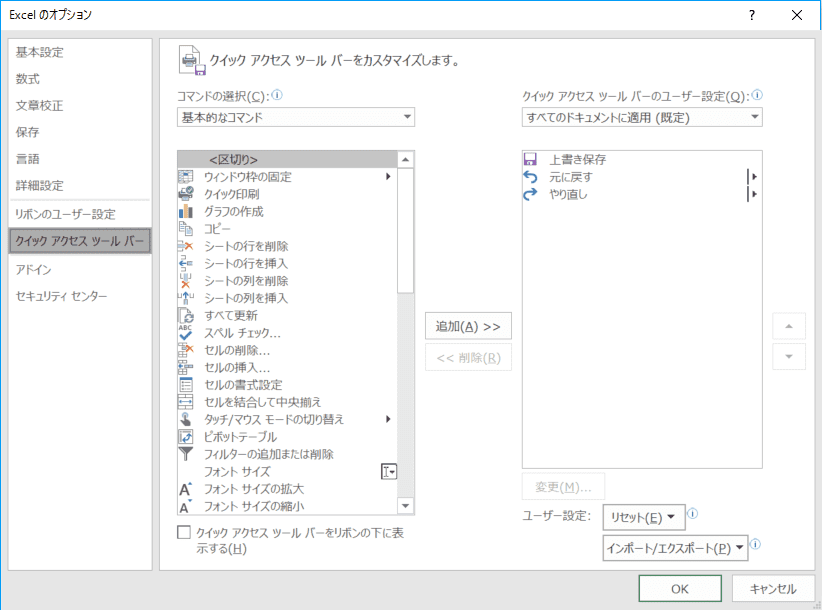
Task: Click command list scrollbar up arrow
Action: (x=405, y=159)
